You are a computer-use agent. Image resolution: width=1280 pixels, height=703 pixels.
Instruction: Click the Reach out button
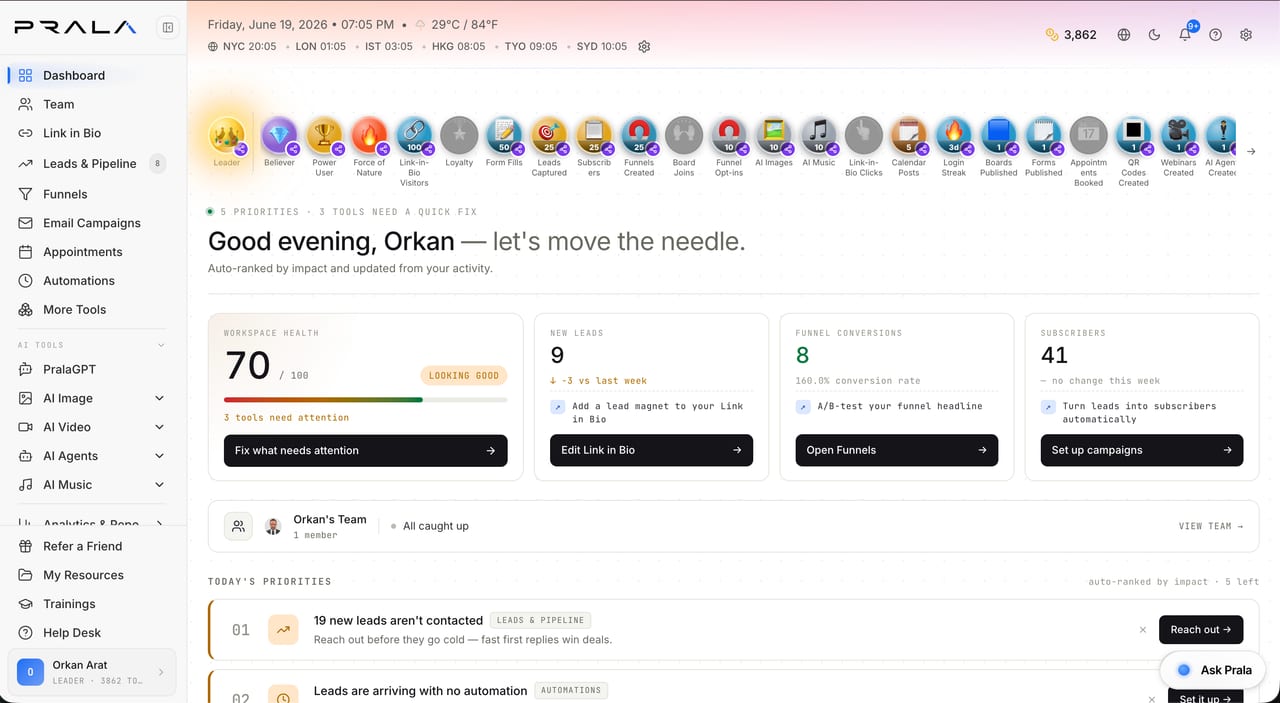[x=1201, y=630]
